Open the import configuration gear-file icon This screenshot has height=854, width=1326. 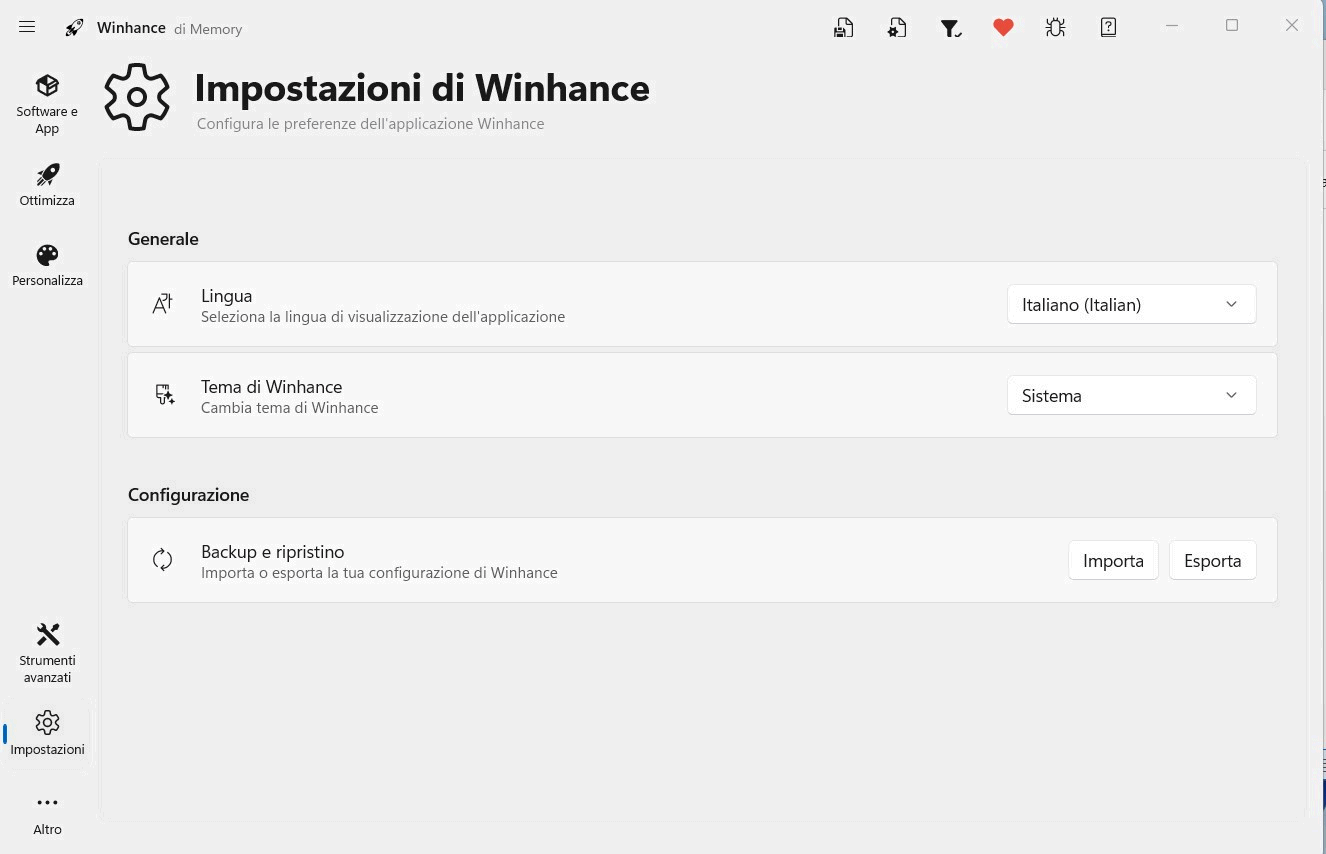point(896,27)
